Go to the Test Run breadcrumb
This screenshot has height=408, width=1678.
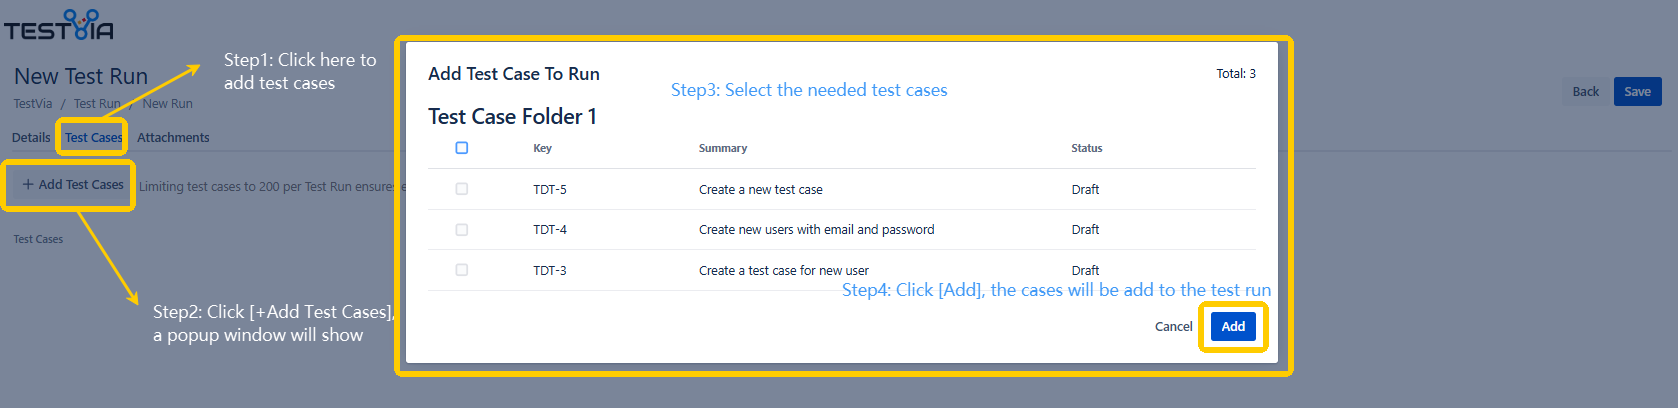click(x=97, y=104)
